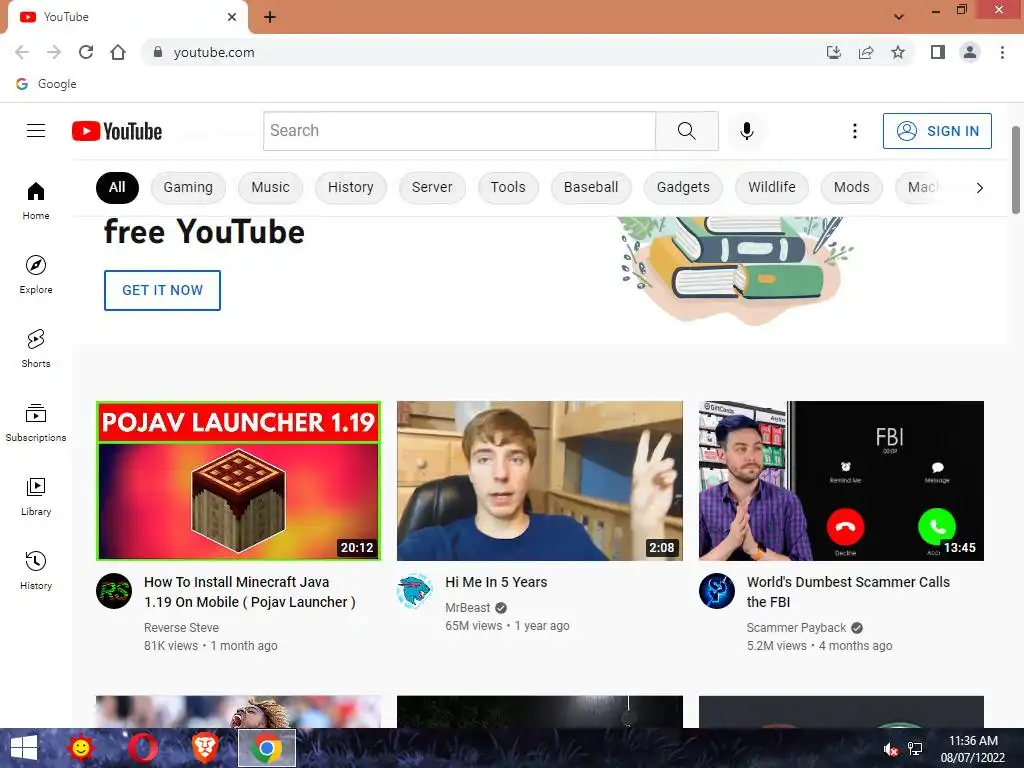The height and width of the screenshot is (768, 1024).
Task: Select the Tools filter chip
Action: pos(508,187)
